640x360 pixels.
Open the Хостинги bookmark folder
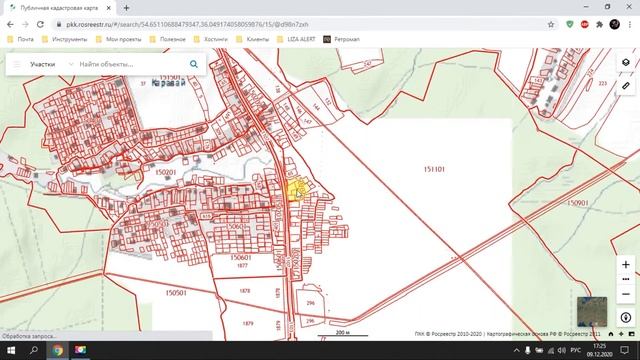pos(211,39)
